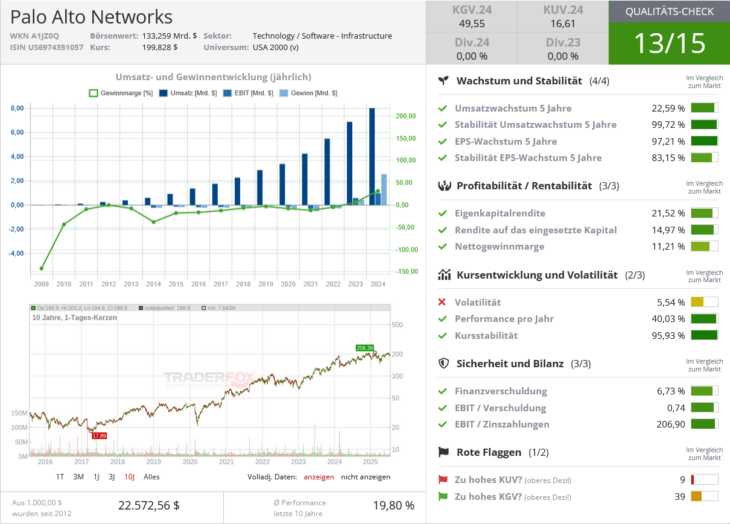The image size is (730, 524).
Task: Click the red flag next to Zu hohes KUV?
Action: pyautogui.click(x=443, y=480)
